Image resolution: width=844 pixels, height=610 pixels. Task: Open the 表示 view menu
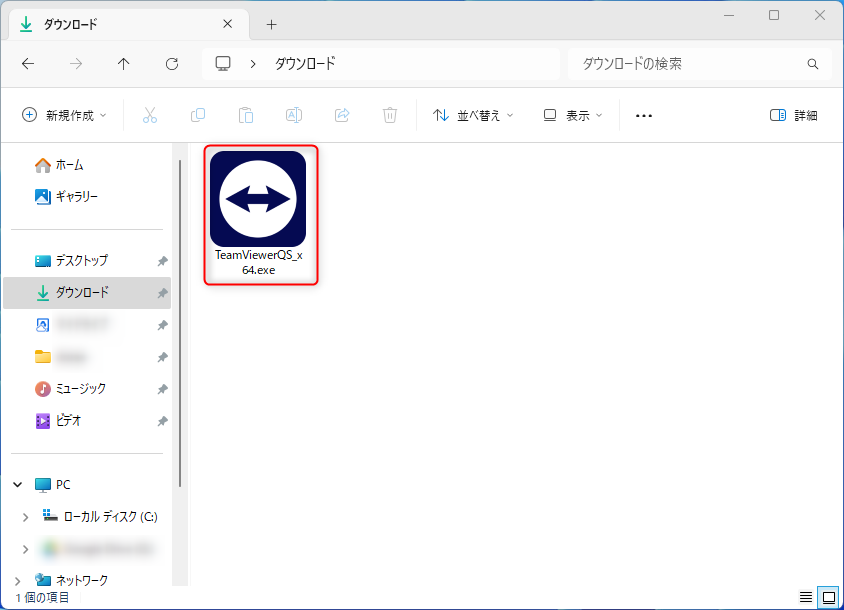[573, 115]
